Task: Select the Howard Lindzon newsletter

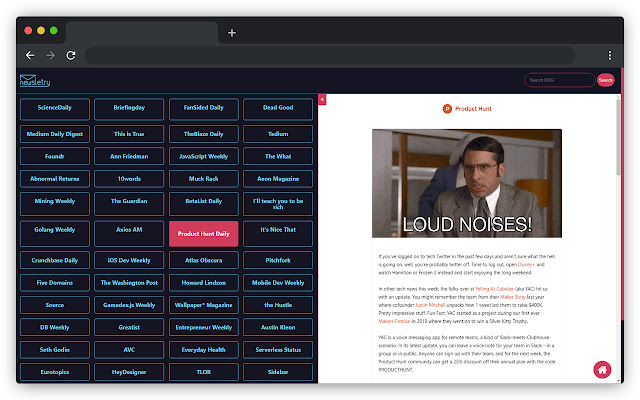Action: (x=204, y=283)
